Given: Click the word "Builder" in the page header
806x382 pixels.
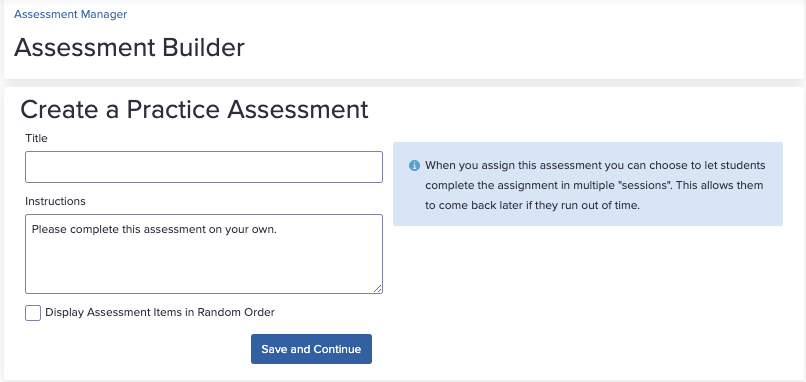Looking at the screenshot, I should click(x=203, y=47).
